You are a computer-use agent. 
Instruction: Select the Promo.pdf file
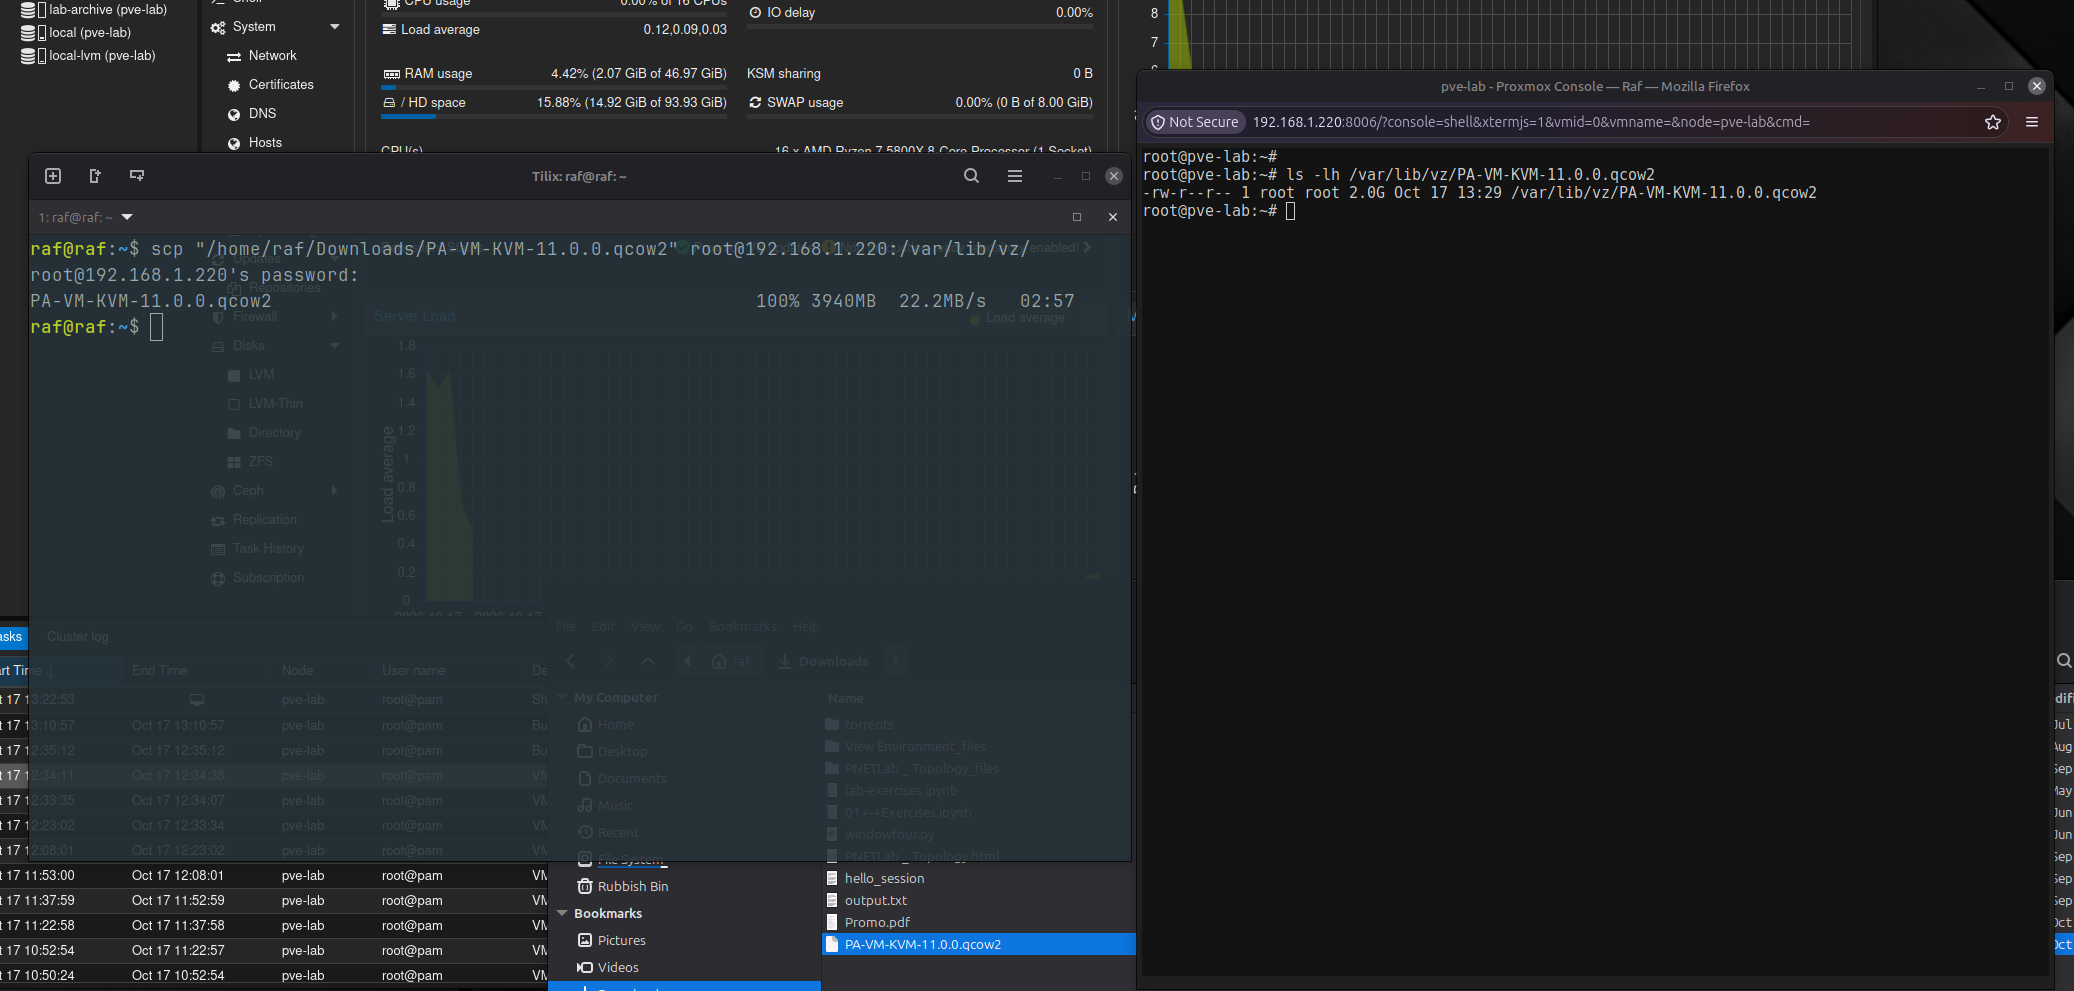[877, 923]
